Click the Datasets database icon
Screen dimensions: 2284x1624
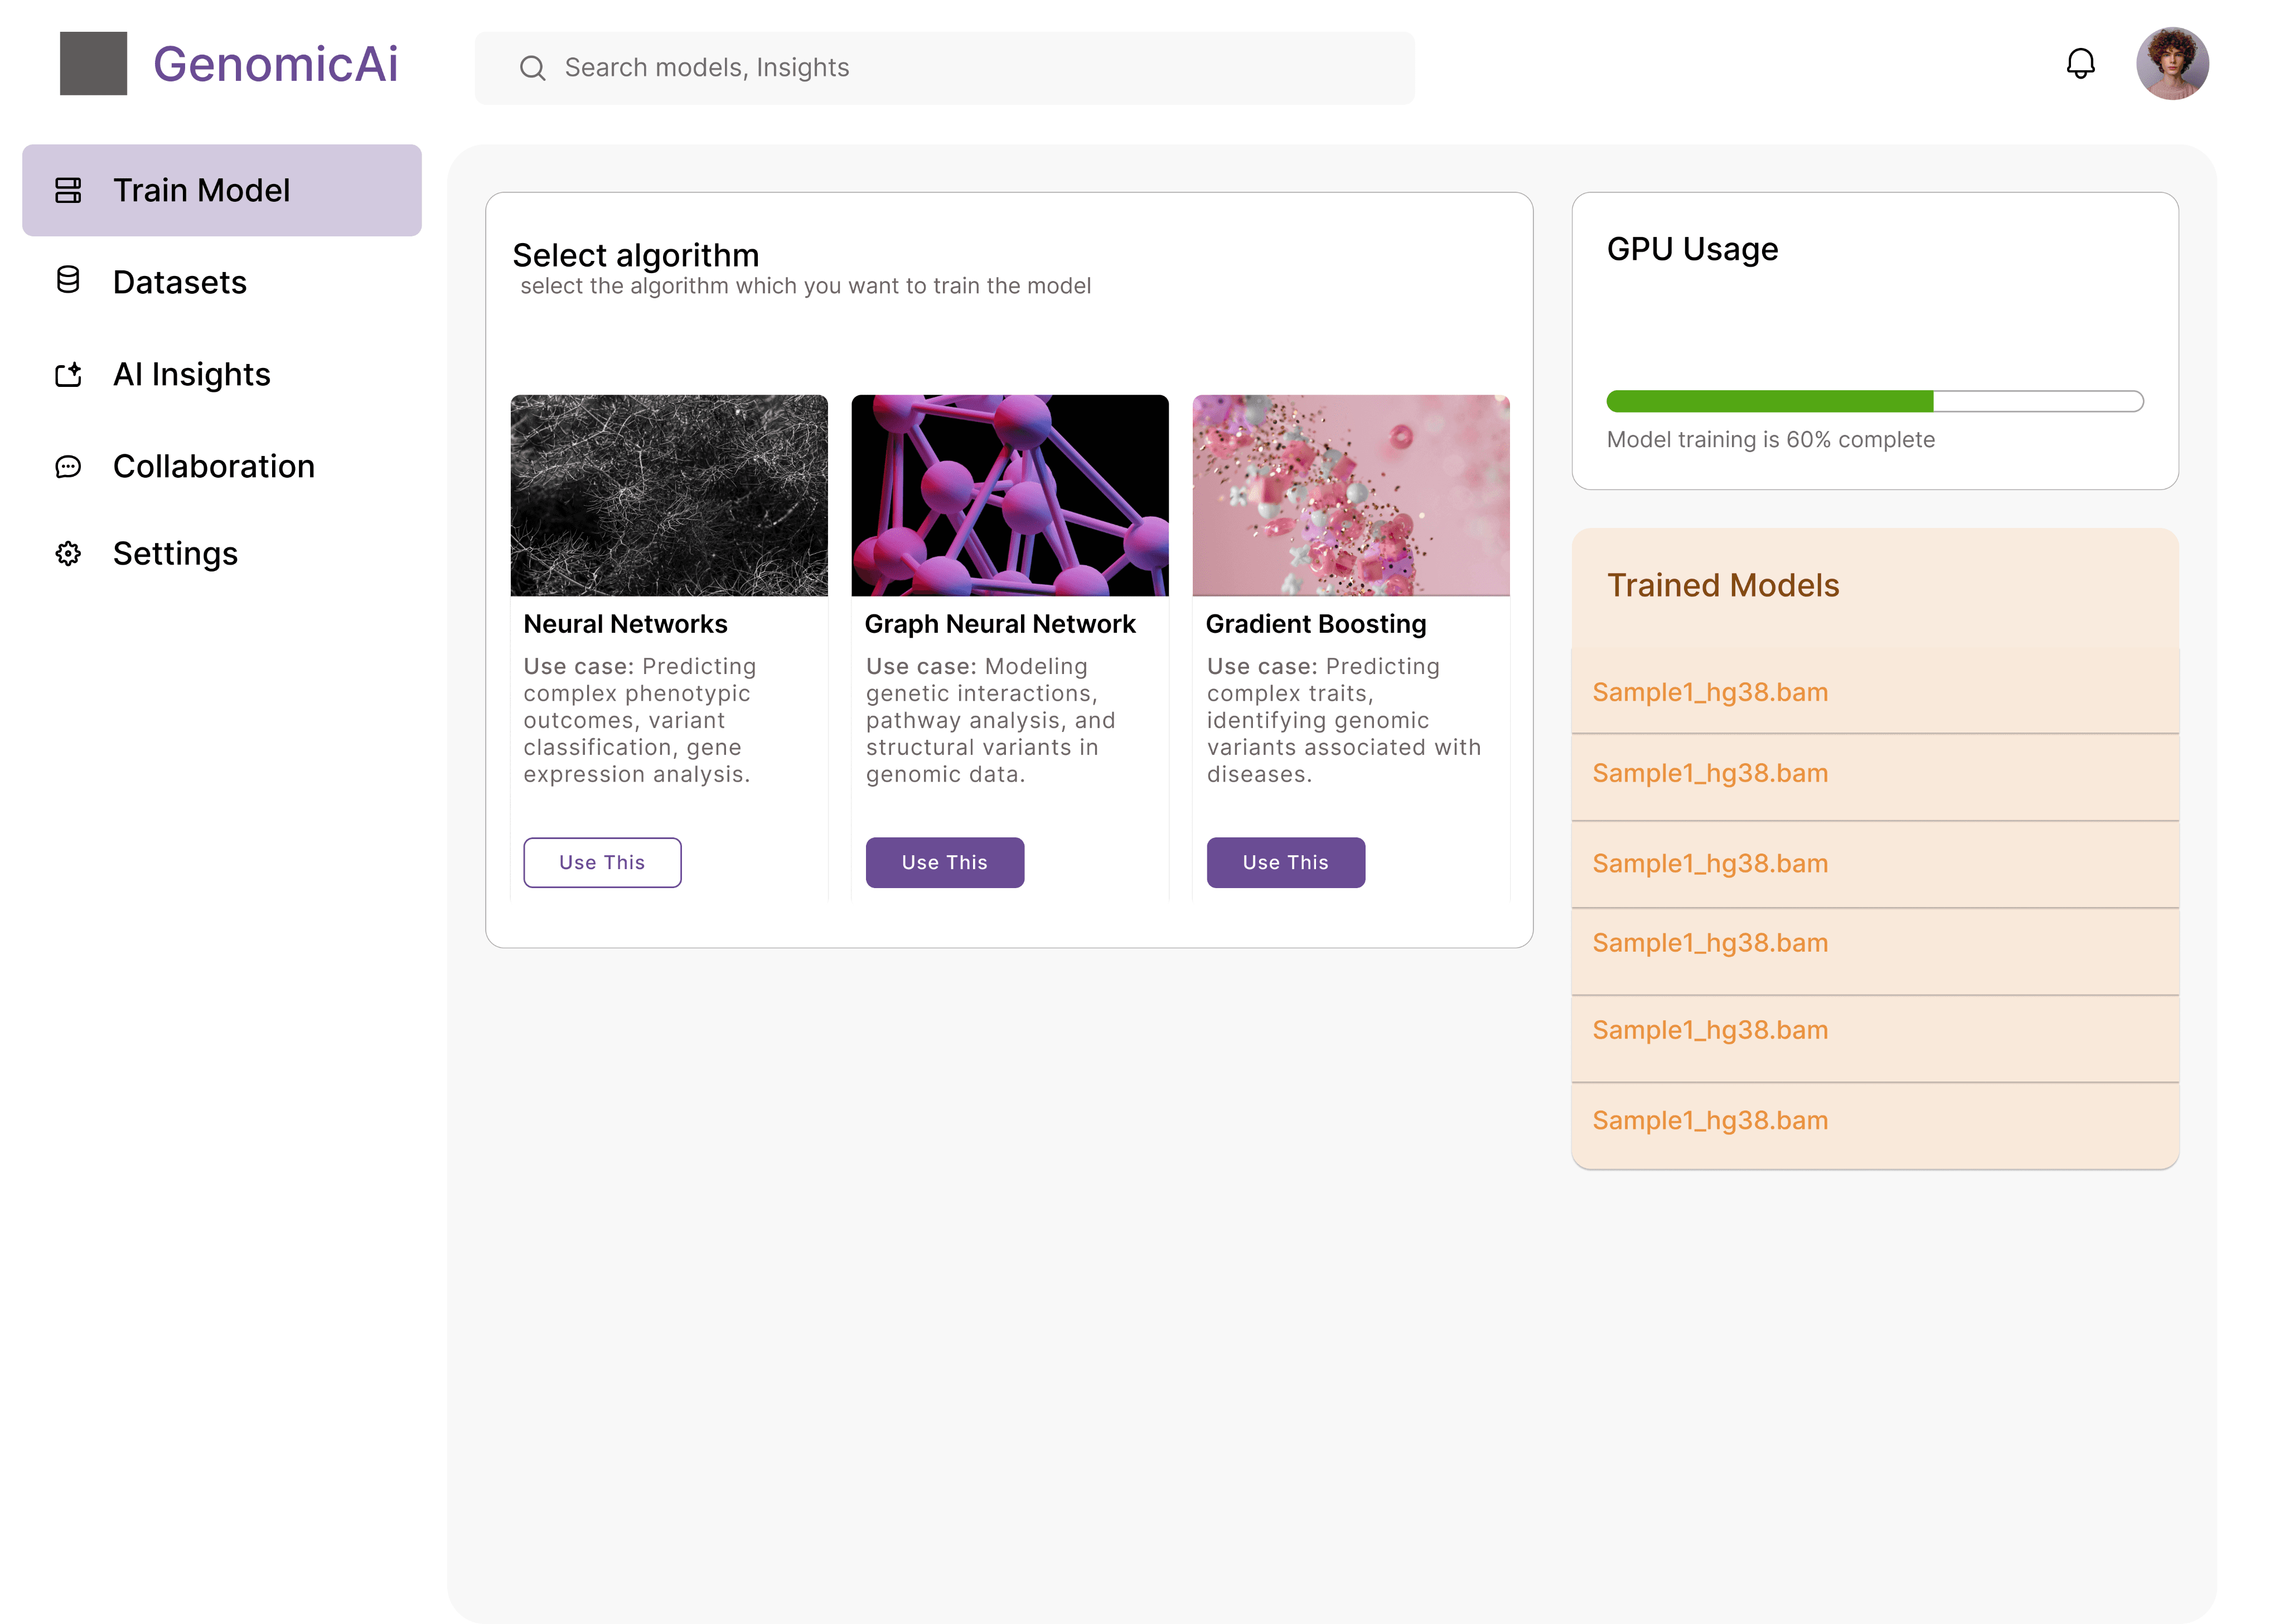[68, 281]
